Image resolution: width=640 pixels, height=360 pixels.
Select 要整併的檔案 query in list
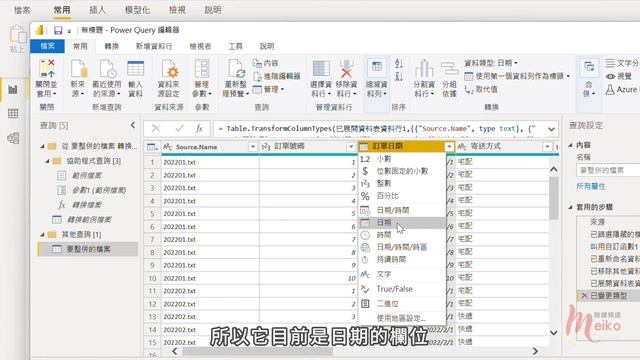[88, 249]
